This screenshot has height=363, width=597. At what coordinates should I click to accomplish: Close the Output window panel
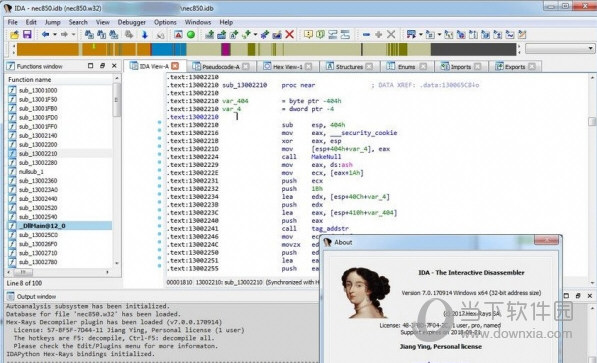590,296
